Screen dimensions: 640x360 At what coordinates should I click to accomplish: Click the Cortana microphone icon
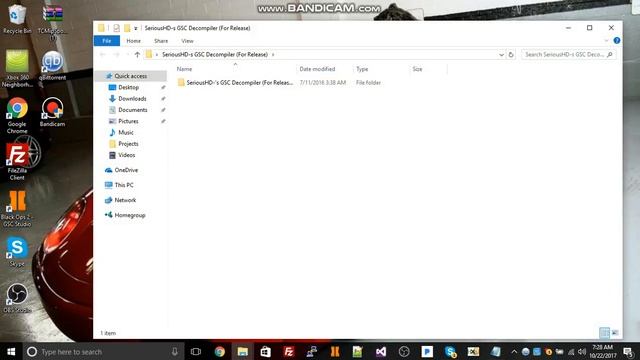(x=174, y=351)
